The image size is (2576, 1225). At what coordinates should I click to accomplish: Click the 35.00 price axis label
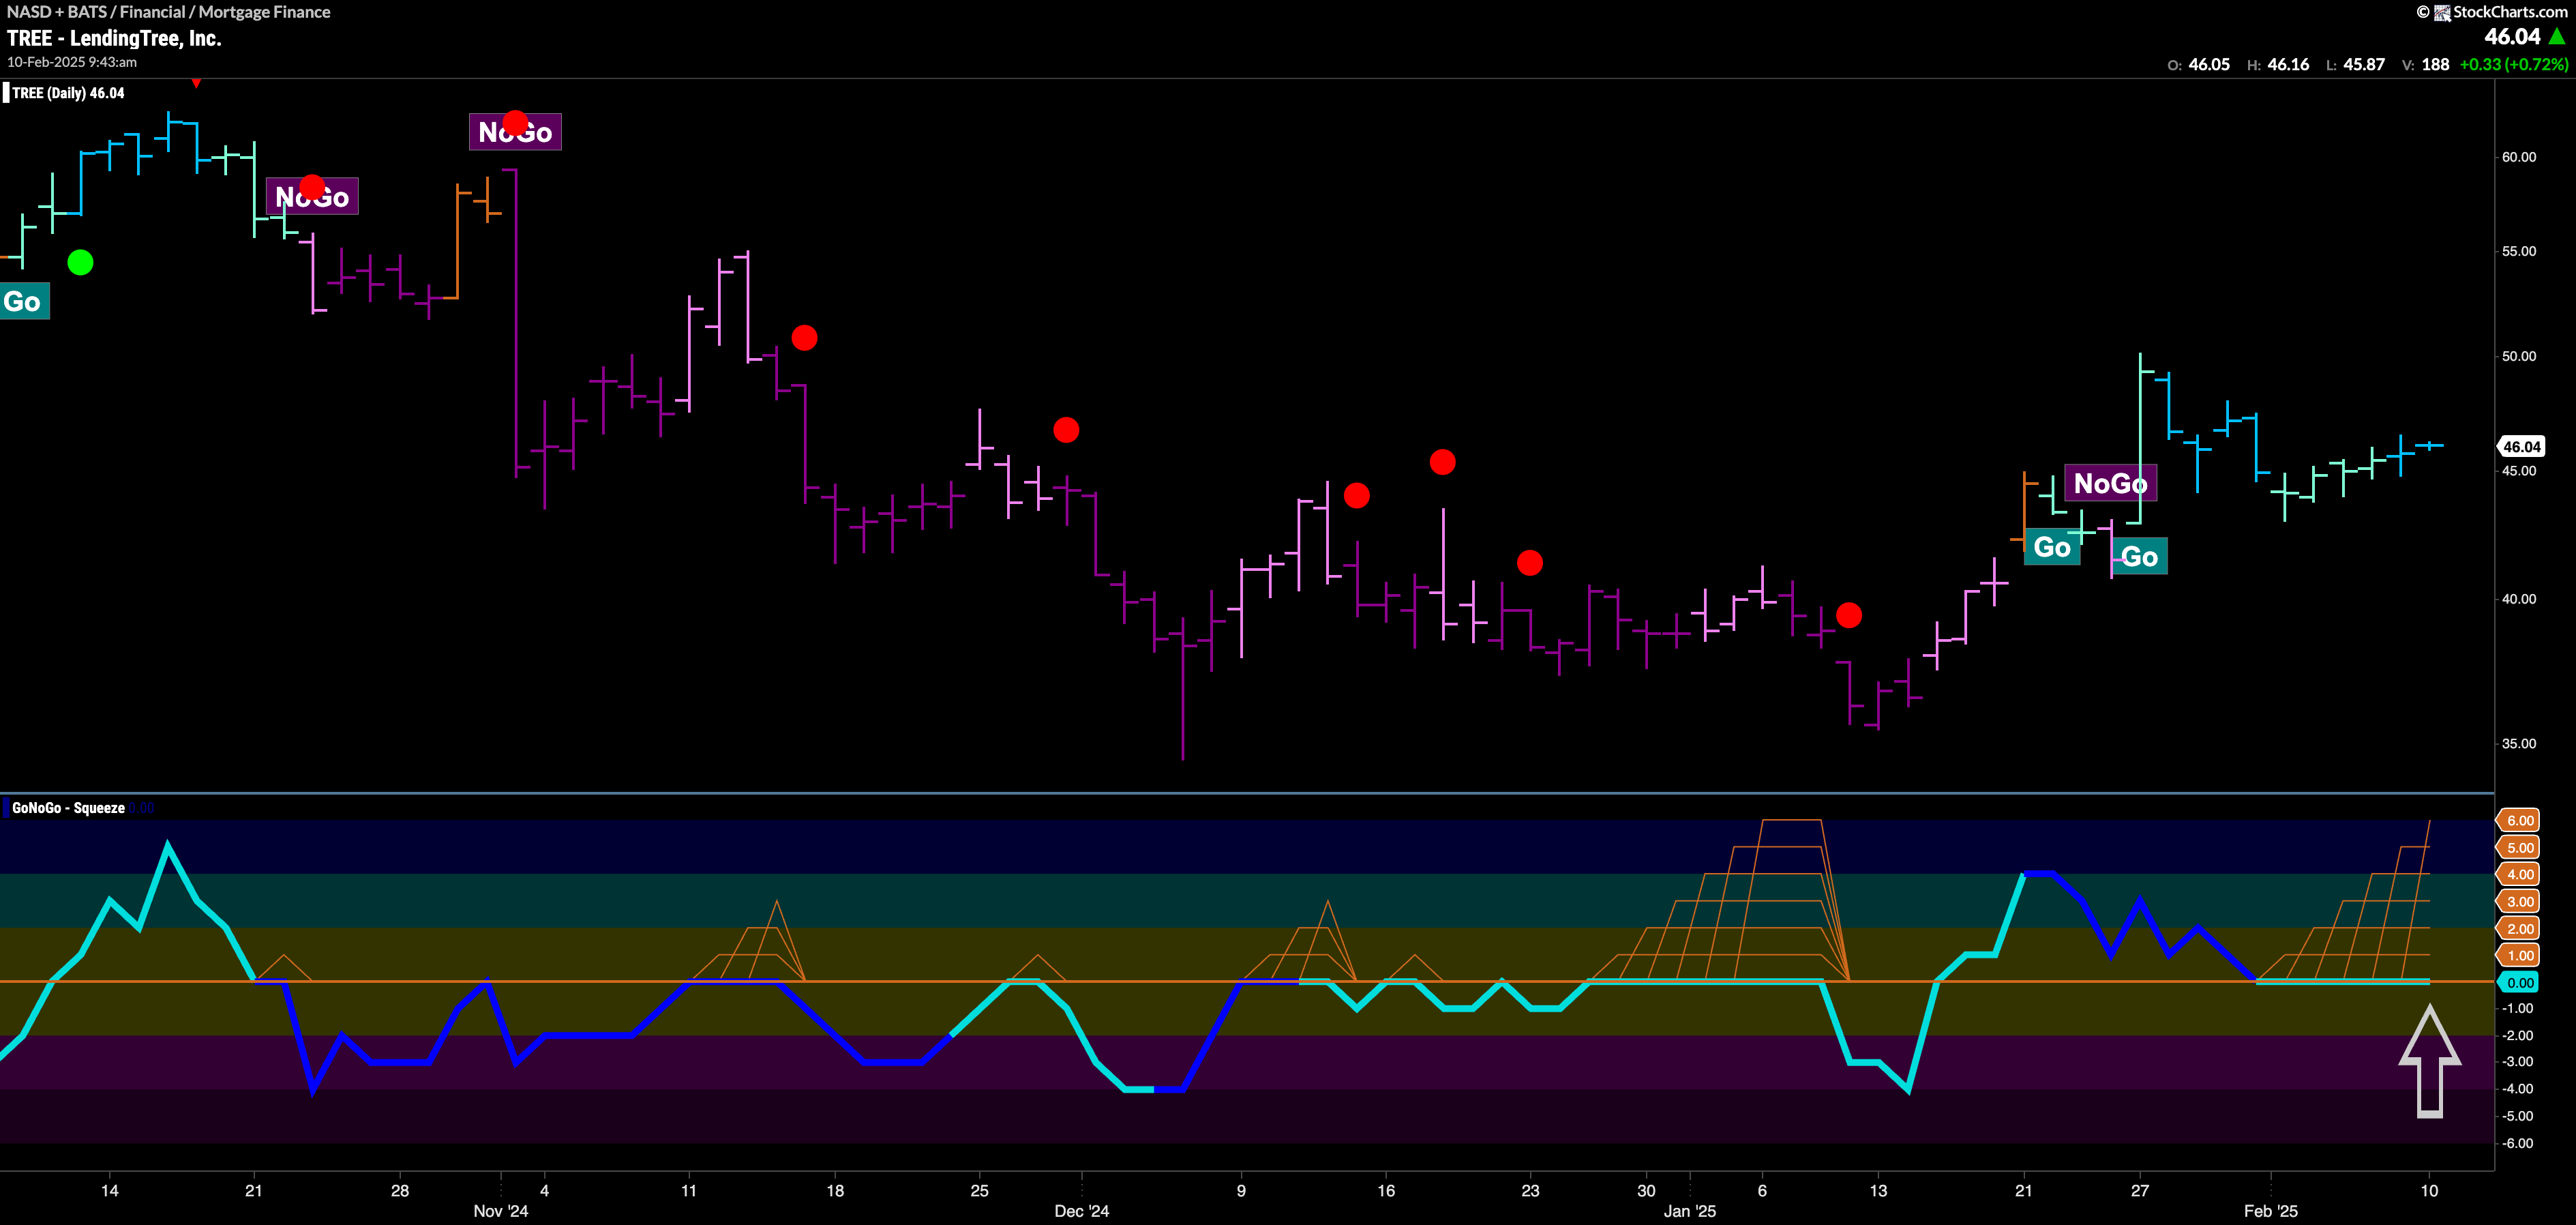[x=2518, y=743]
